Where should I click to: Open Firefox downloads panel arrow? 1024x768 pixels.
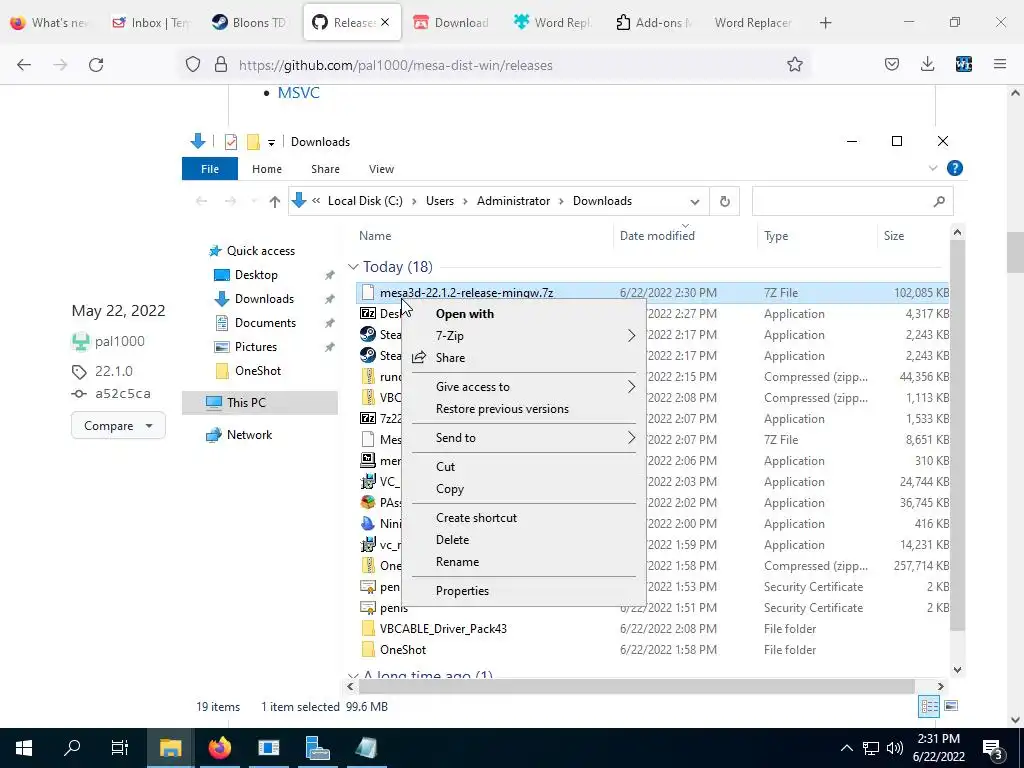coord(927,65)
